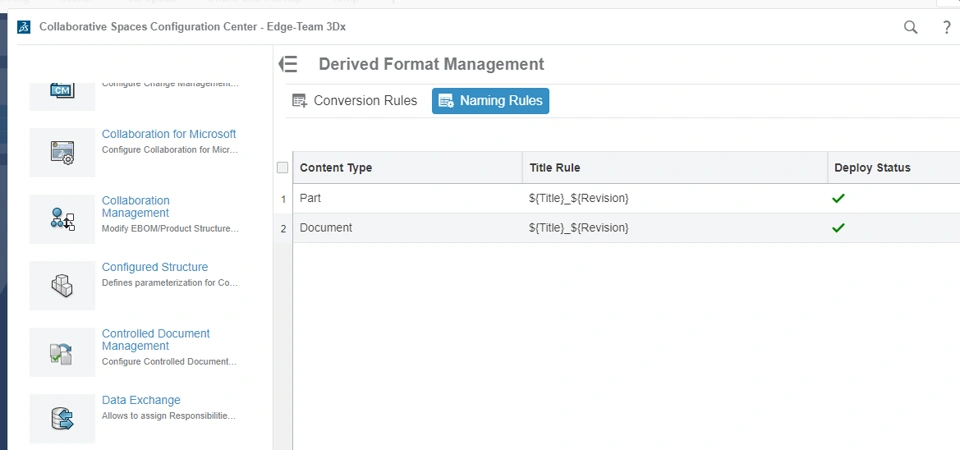Screen dimensions: 960x450
Task: Open the Configured Structure link
Action: point(155,267)
